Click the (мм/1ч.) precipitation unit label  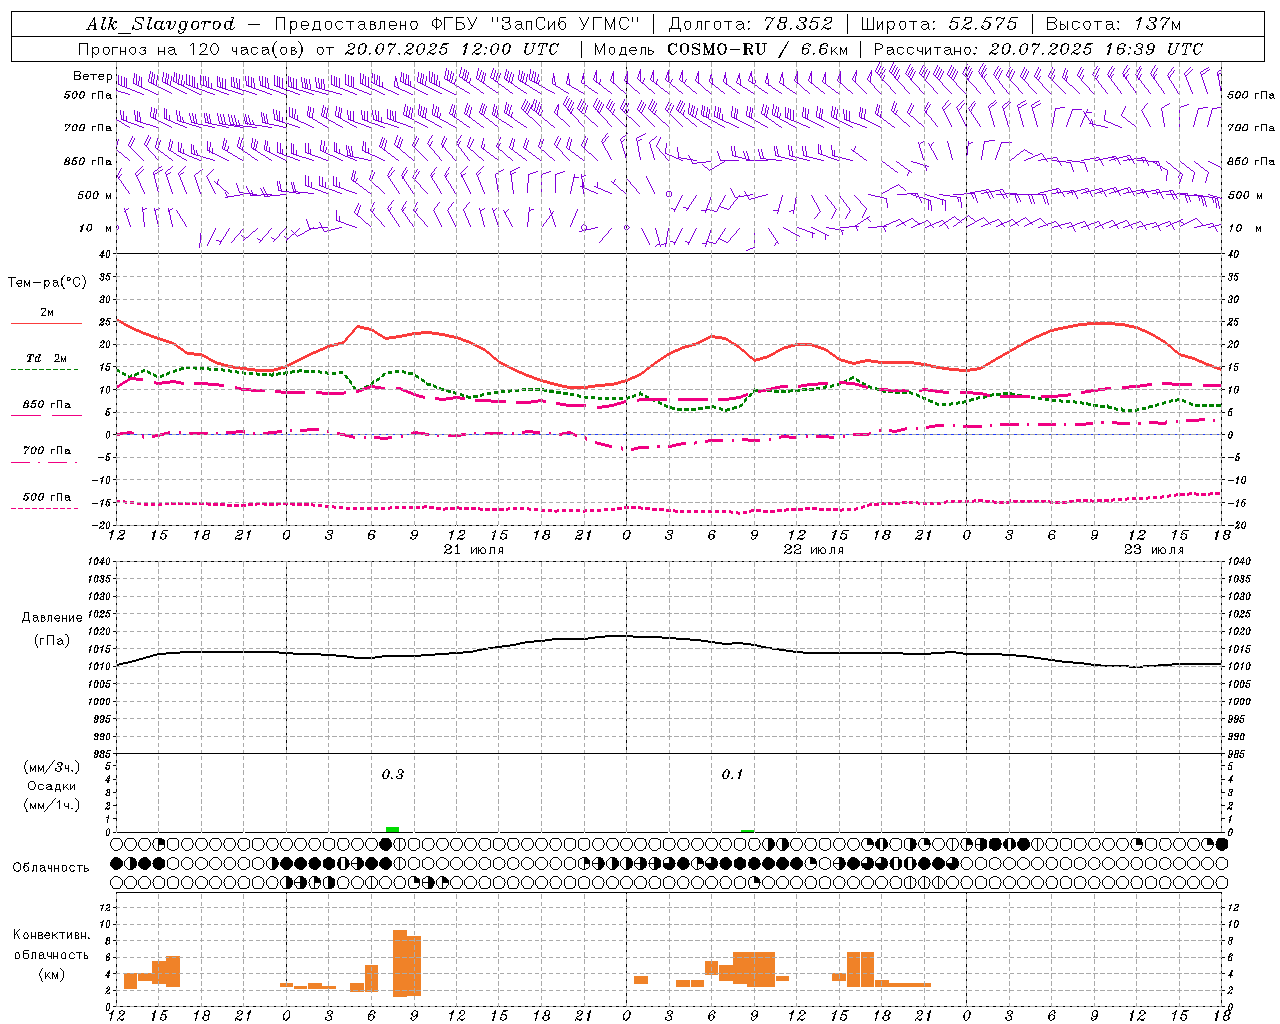click(x=52, y=805)
